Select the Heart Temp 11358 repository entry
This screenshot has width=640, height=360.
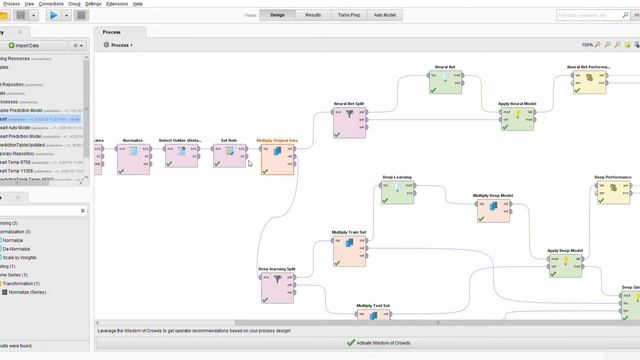pyautogui.click(x=41, y=171)
